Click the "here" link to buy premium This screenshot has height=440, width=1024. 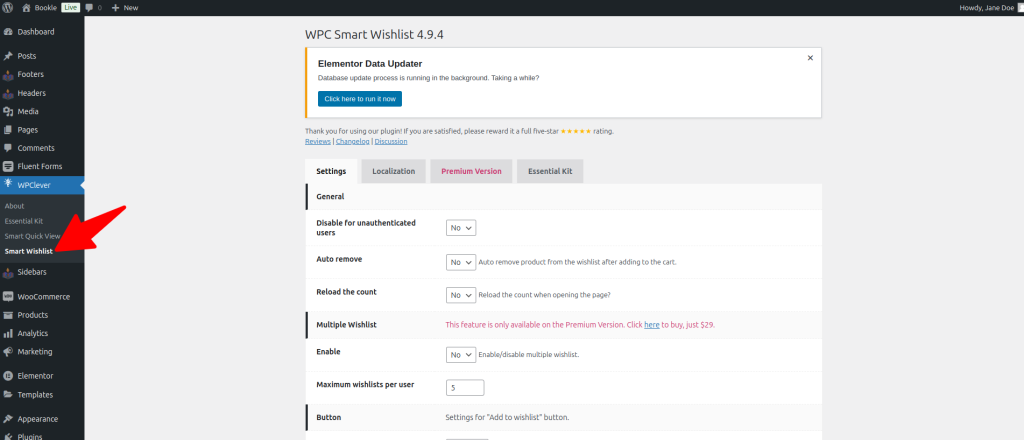click(652, 324)
